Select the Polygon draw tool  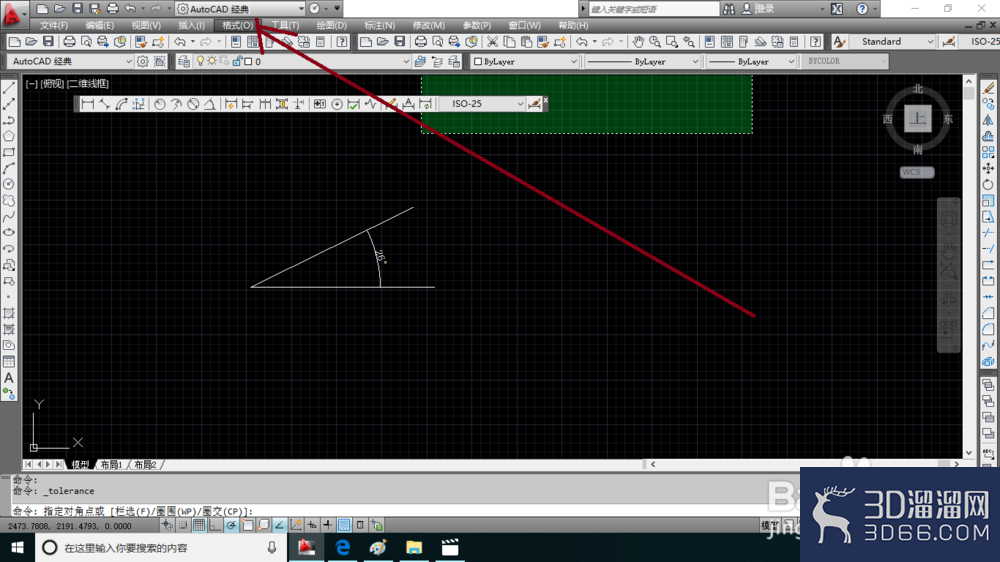tap(9, 136)
